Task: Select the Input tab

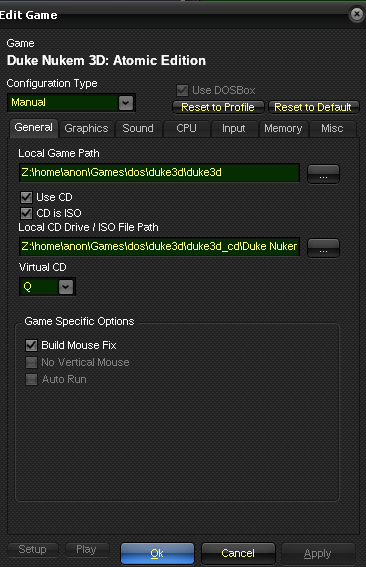Action: (x=234, y=129)
